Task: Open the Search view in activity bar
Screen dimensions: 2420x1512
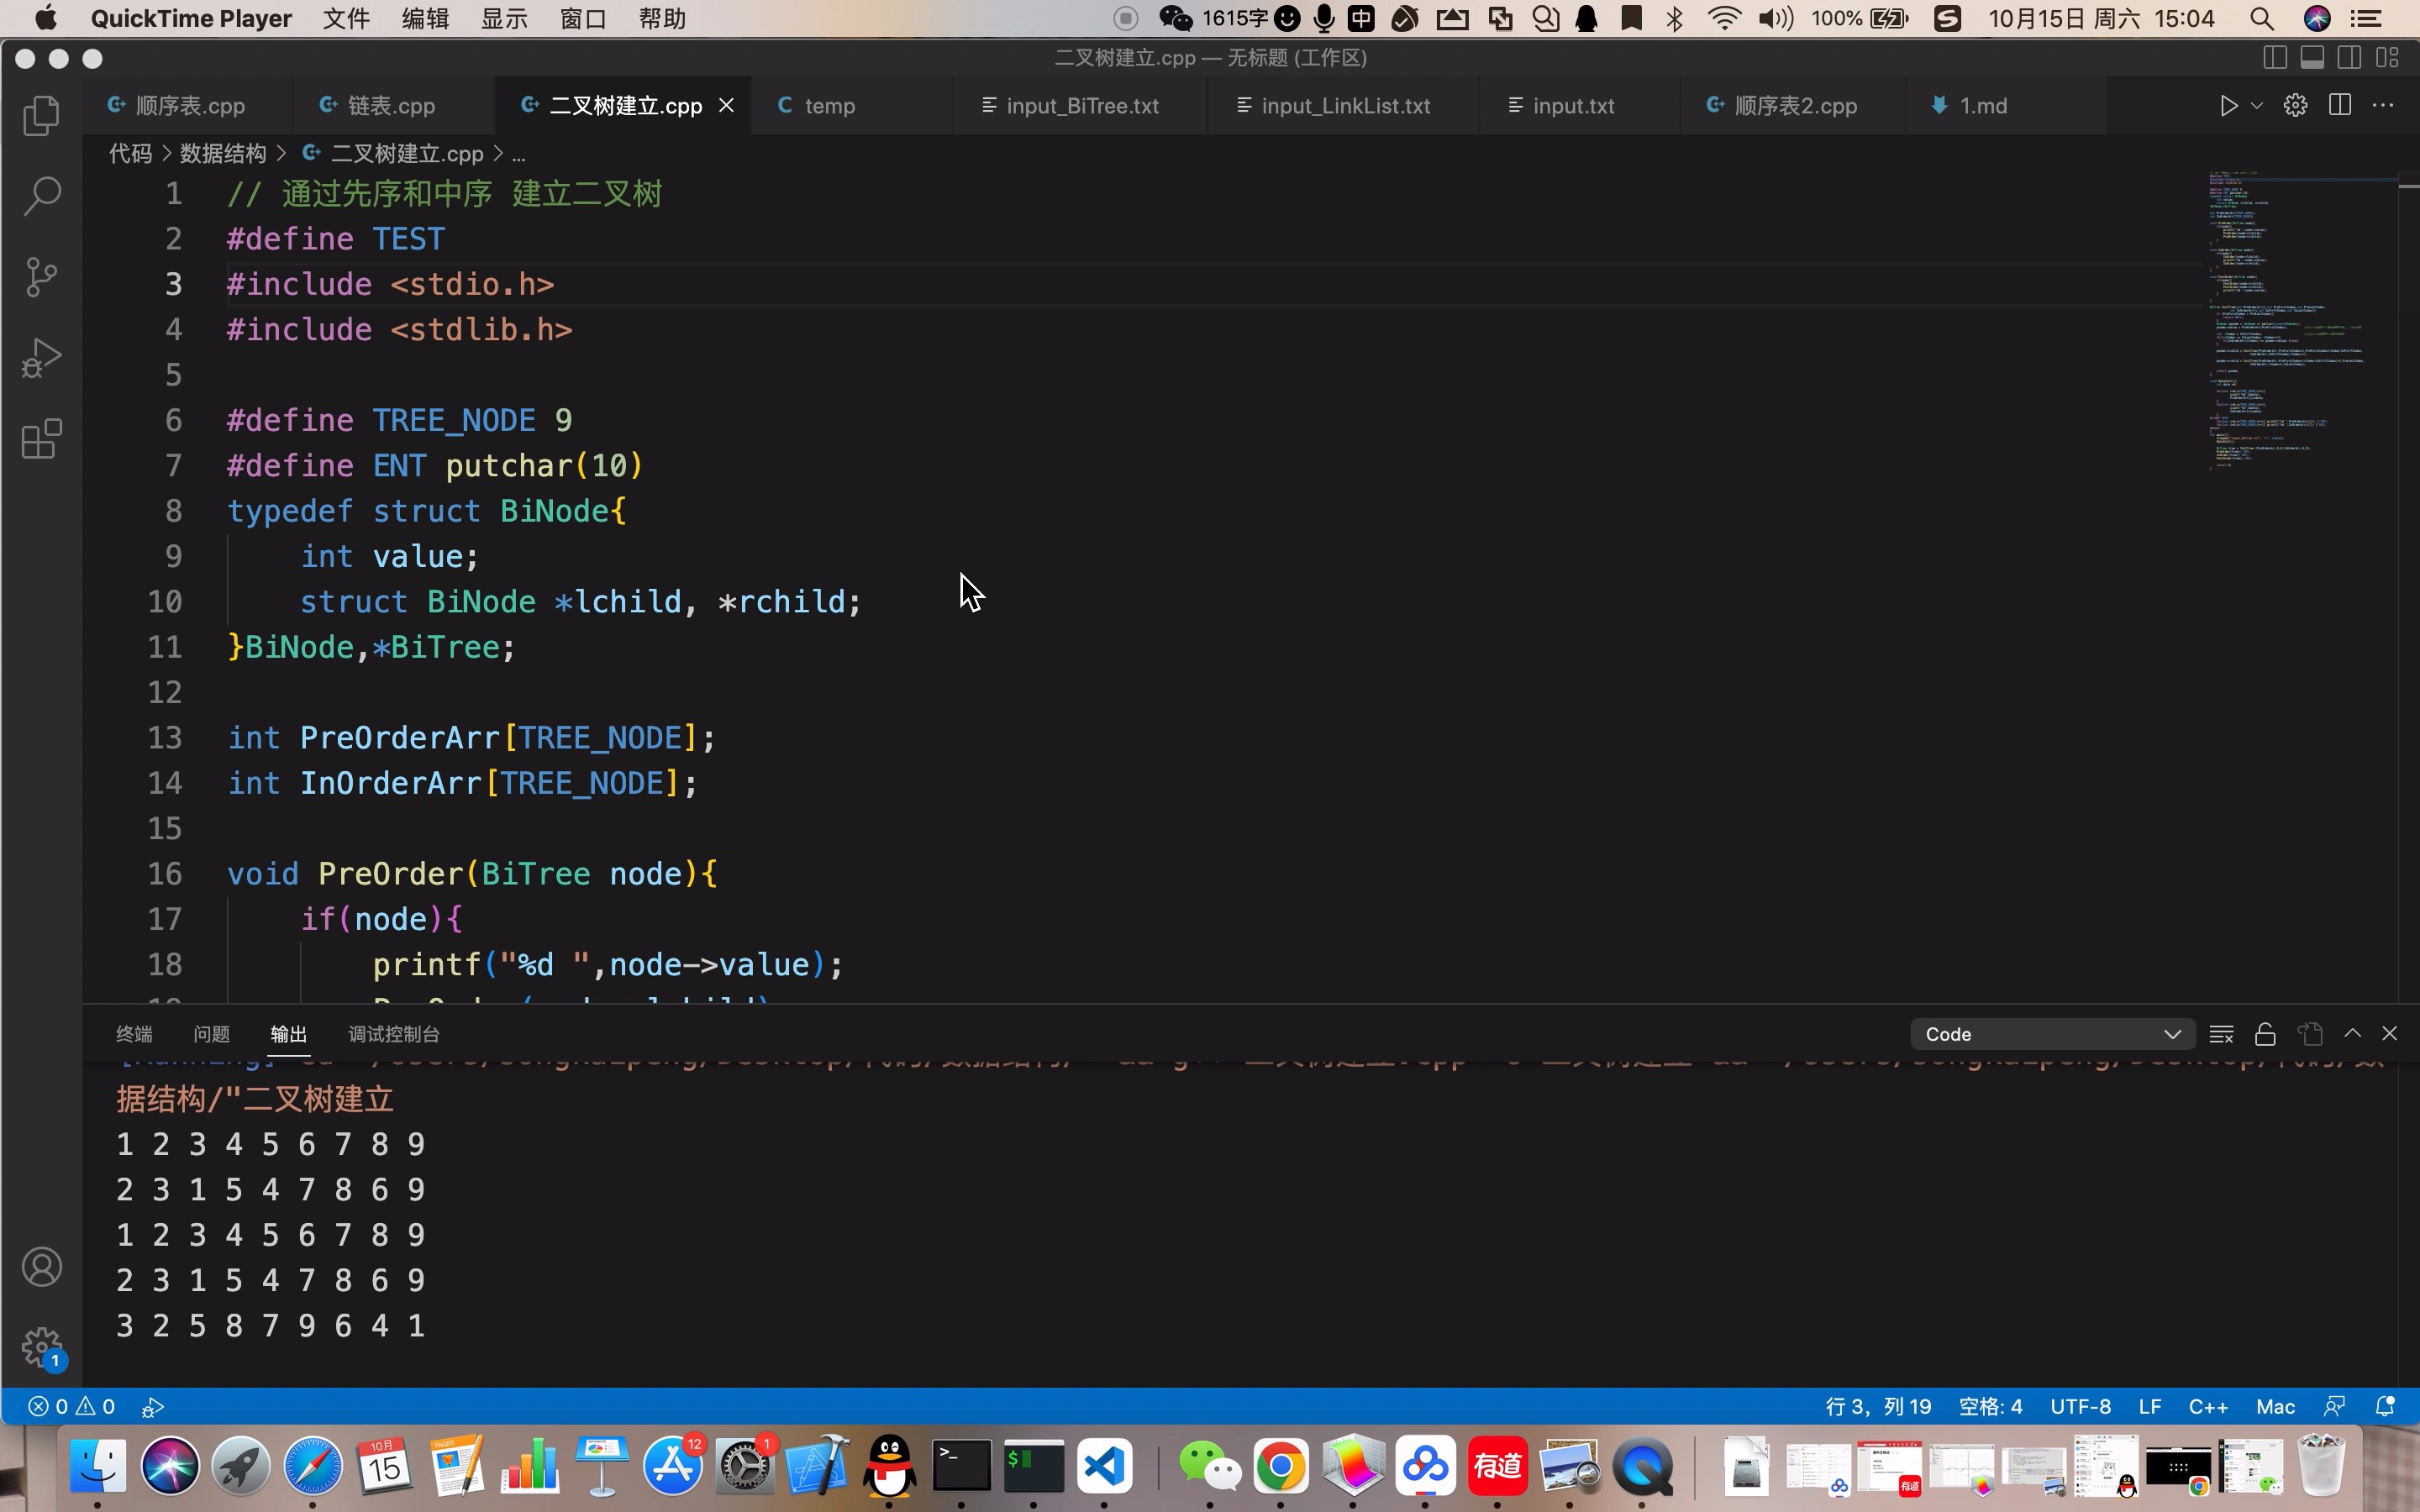Action: point(41,196)
